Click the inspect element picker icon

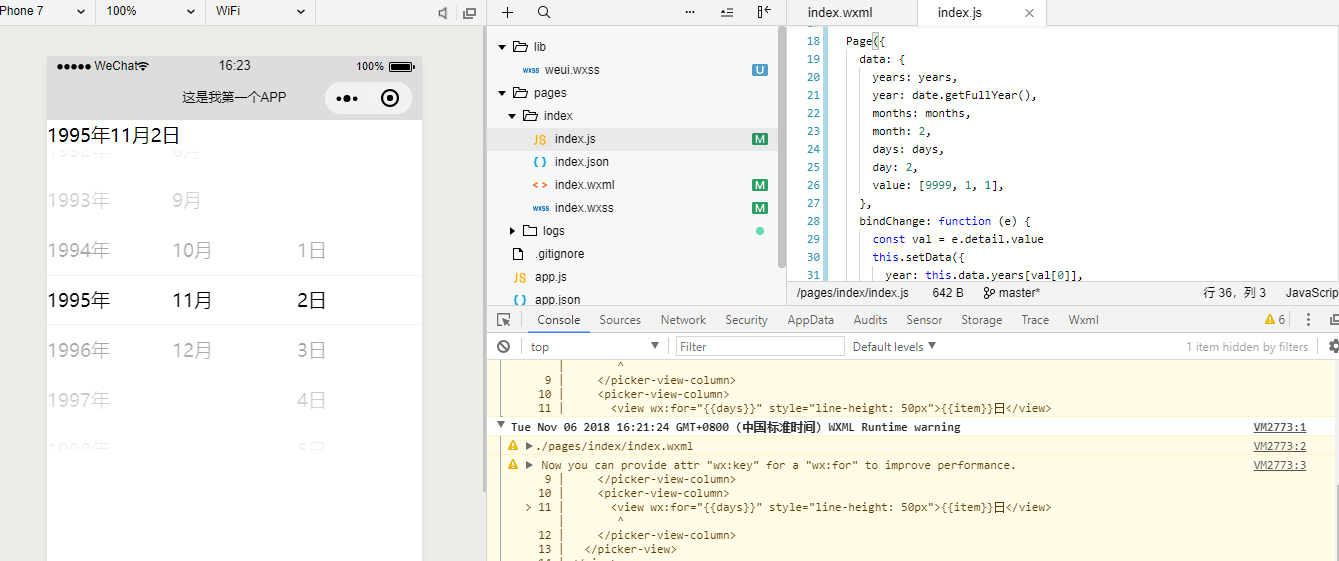click(504, 320)
